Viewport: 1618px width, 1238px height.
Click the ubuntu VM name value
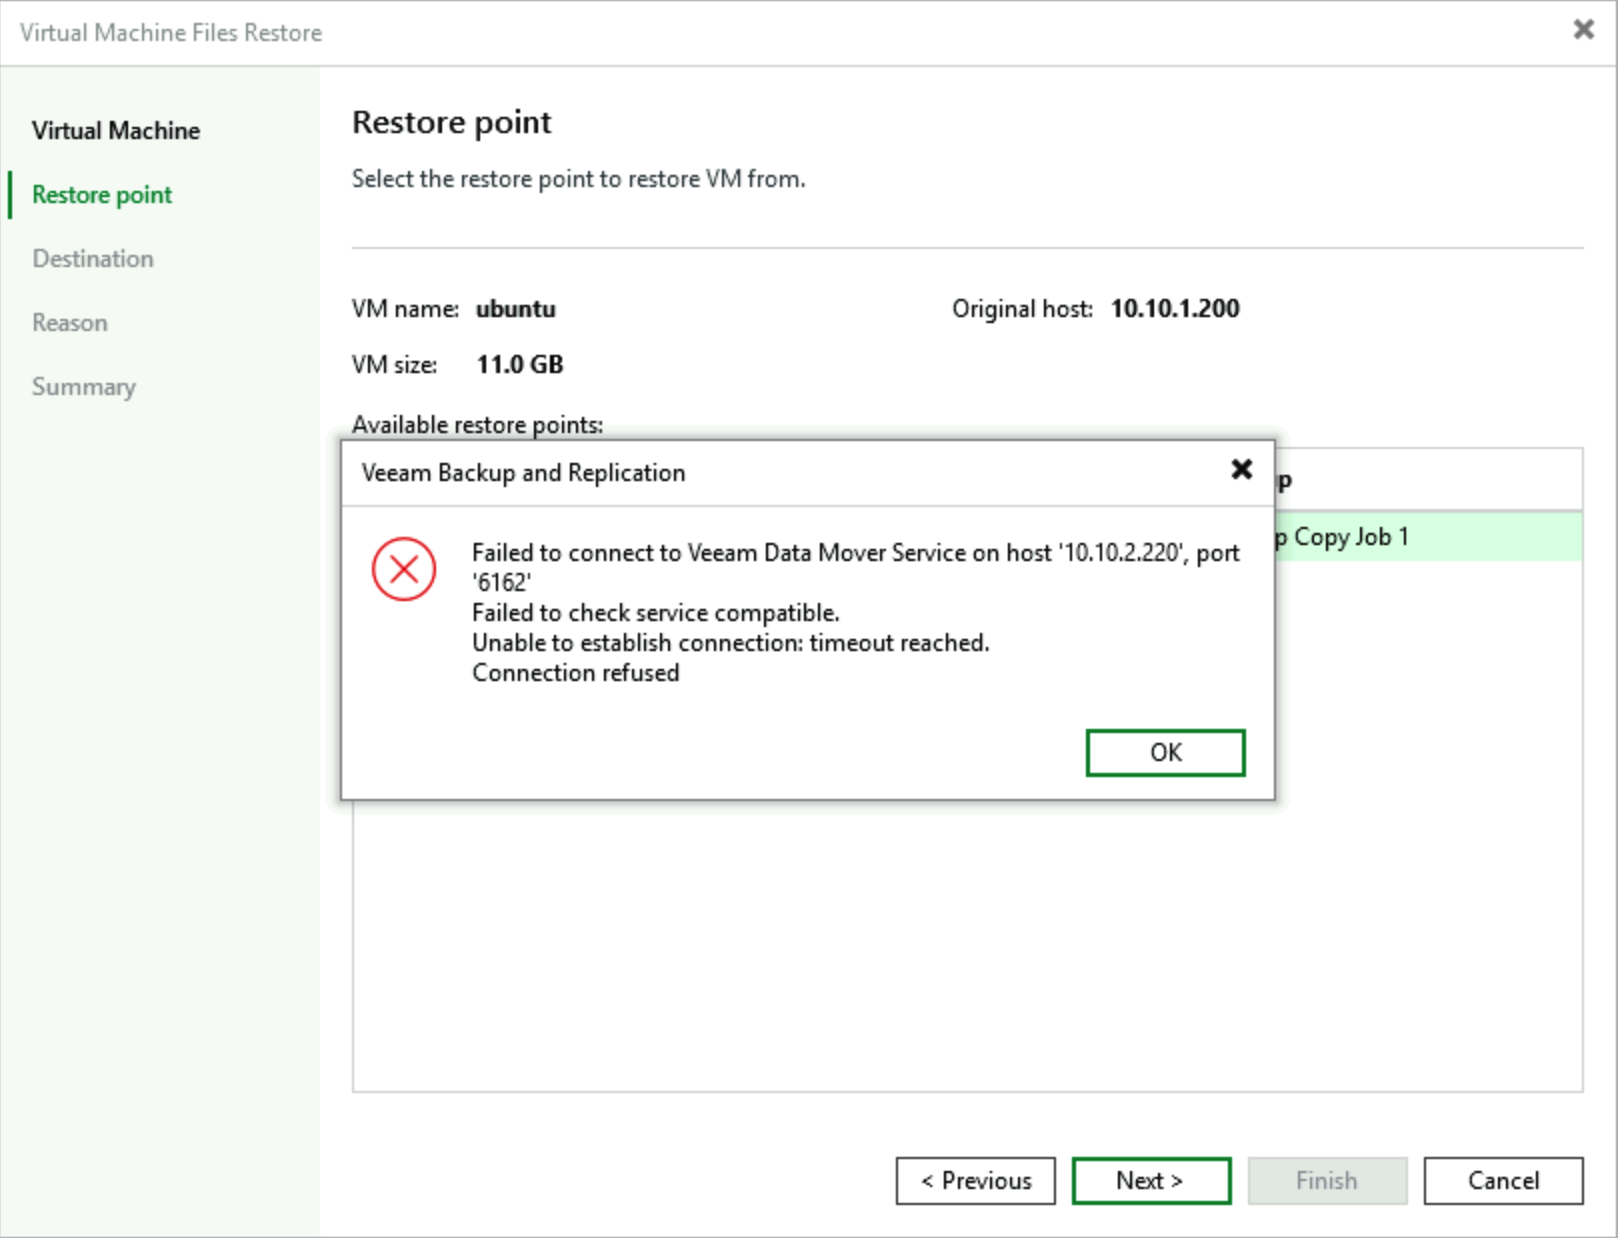pyautogui.click(x=515, y=309)
